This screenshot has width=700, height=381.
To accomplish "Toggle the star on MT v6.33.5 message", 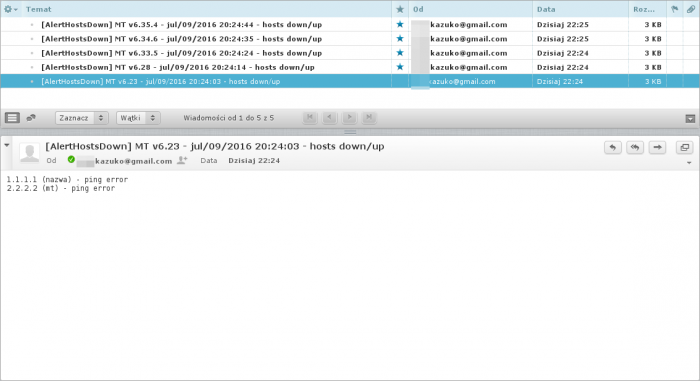I will pos(400,53).
